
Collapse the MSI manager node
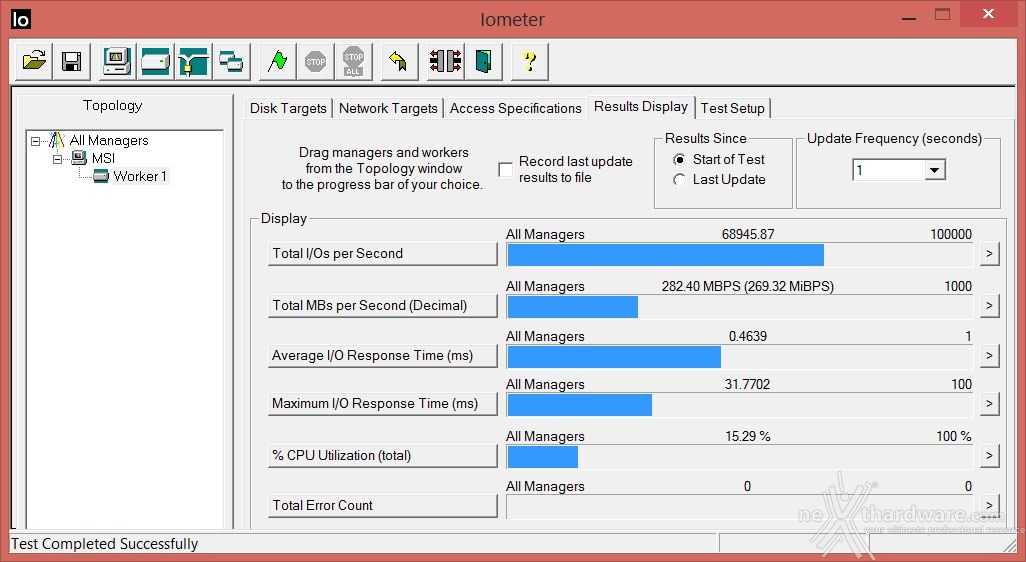pos(58,159)
